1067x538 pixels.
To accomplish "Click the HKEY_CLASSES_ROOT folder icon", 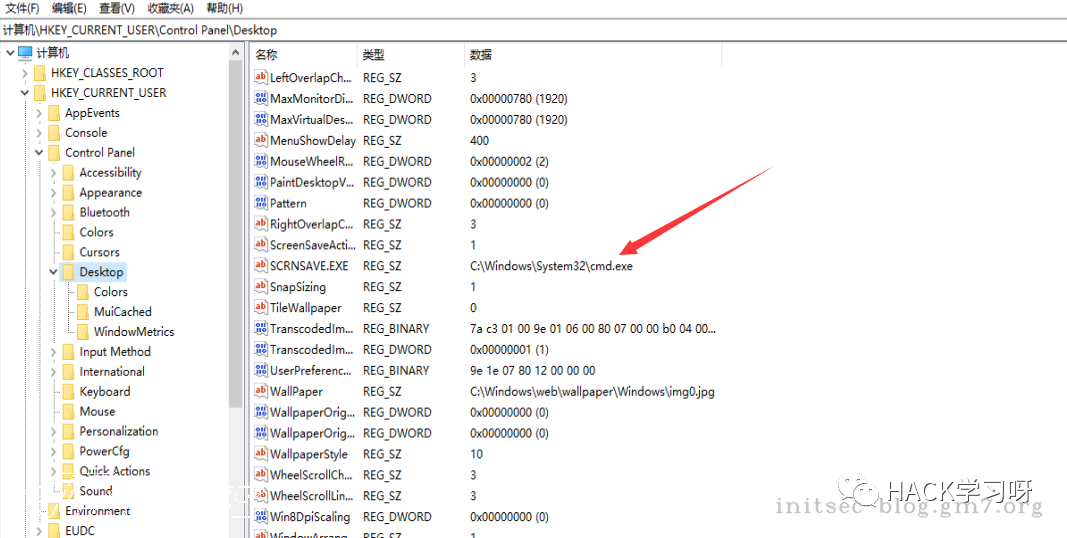I will point(40,73).
